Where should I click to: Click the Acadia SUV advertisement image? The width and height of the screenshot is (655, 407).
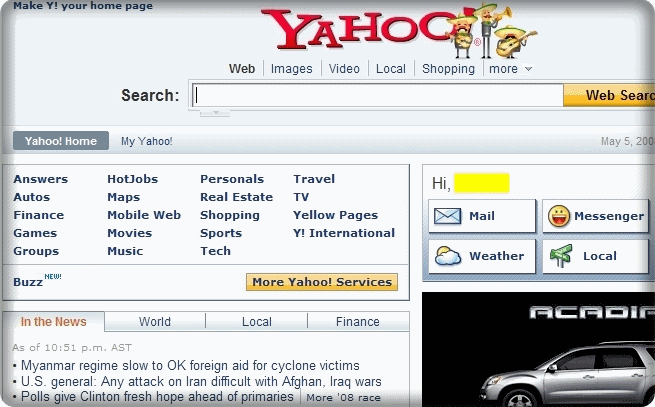click(538, 349)
